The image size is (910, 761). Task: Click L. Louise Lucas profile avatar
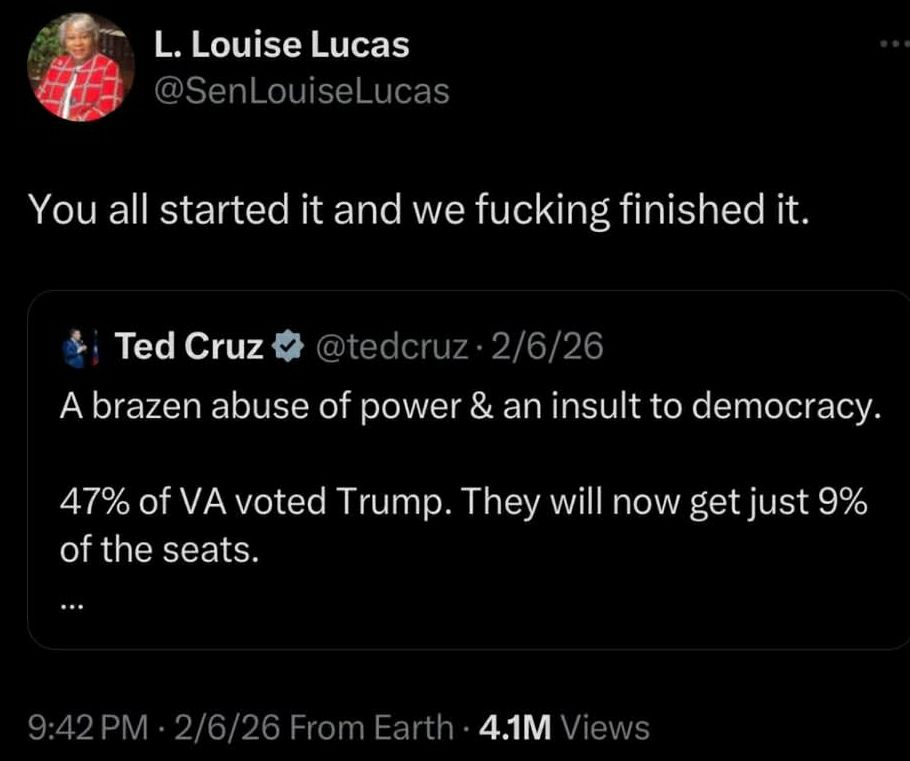pos(76,69)
